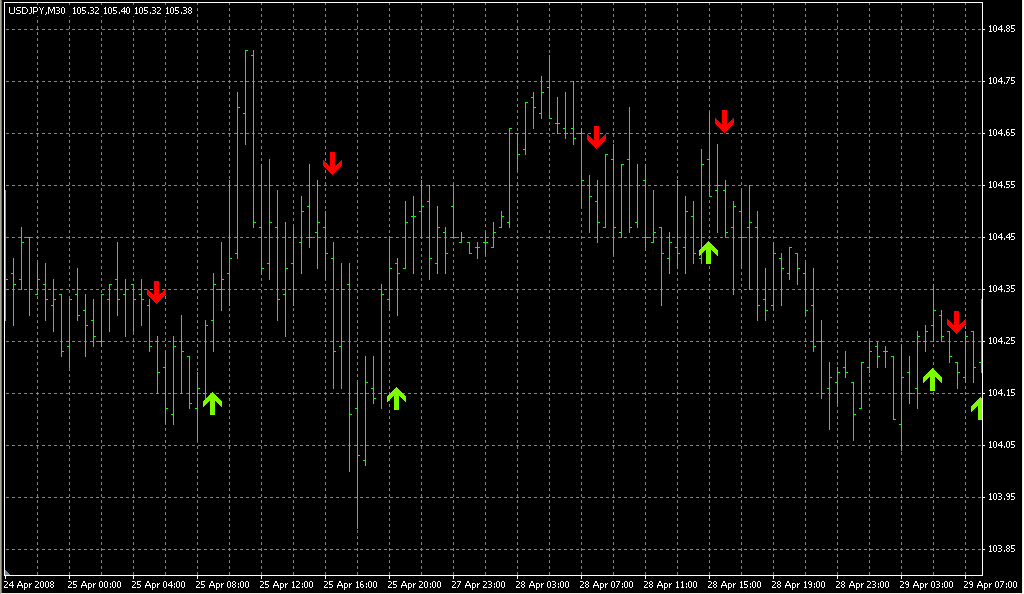Click the 104.45 price scale label
1024x594 pixels.
click(x=1001, y=237)
